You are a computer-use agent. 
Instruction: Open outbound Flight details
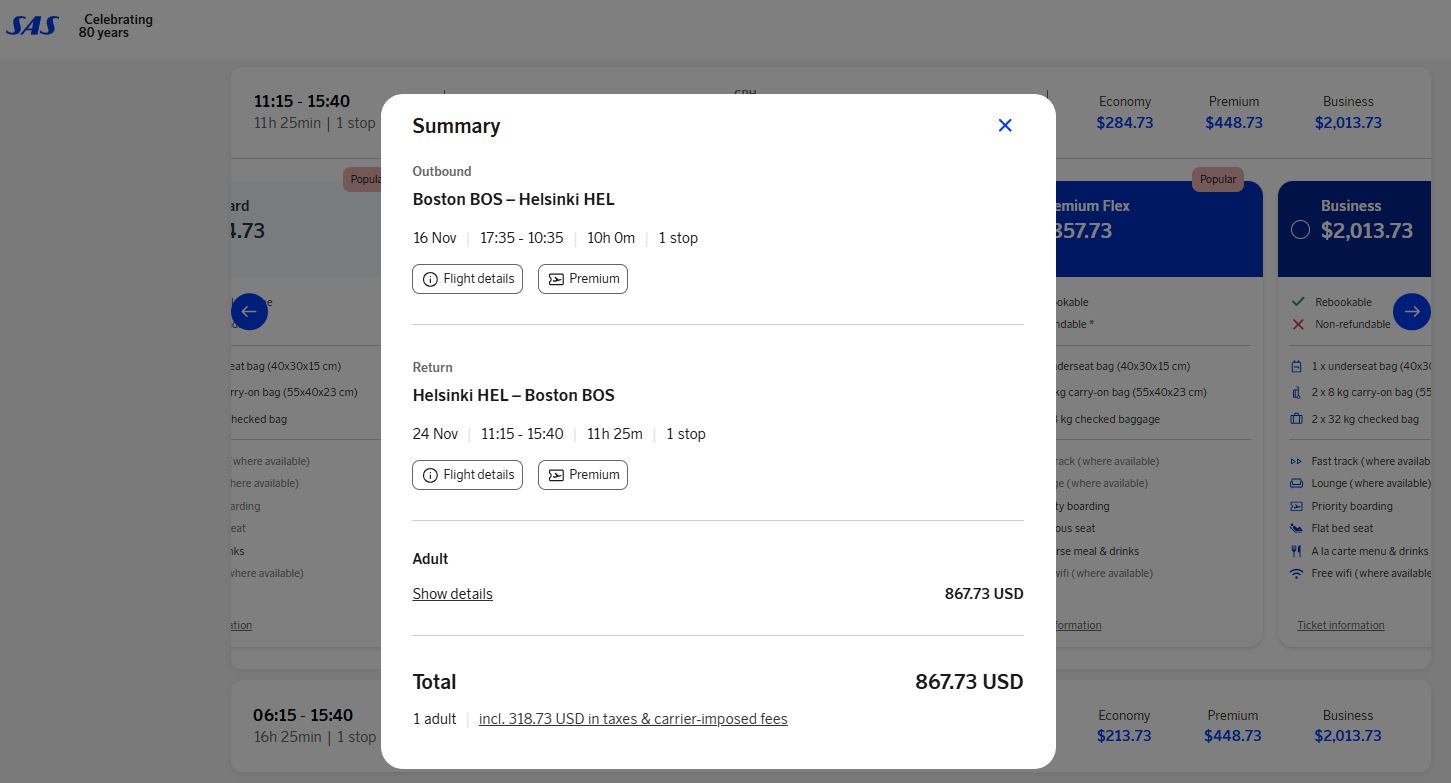pos(467,279)
